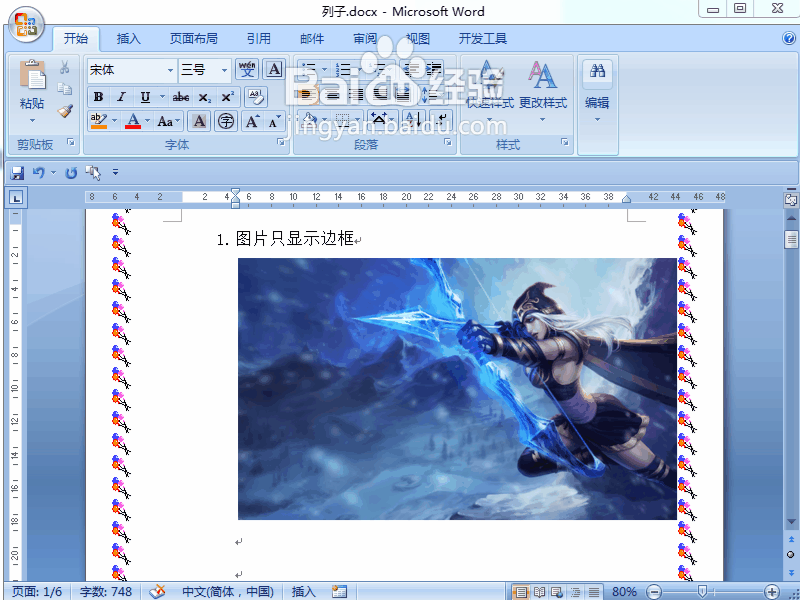The image size is (800, 600).
Task: Click the Grow Font icon
Action: point(251,120)
